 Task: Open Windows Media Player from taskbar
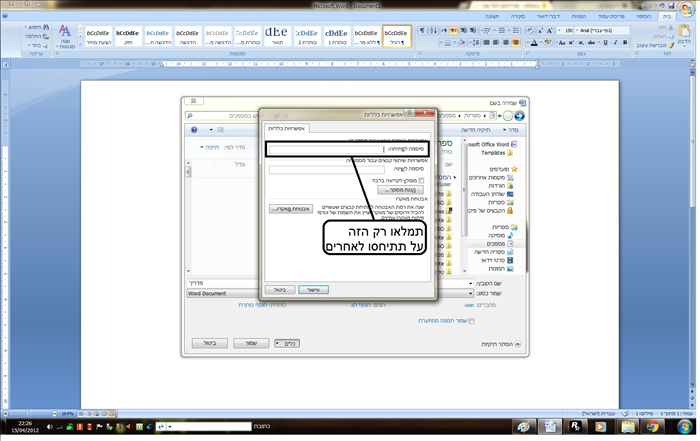click(601, 427)
